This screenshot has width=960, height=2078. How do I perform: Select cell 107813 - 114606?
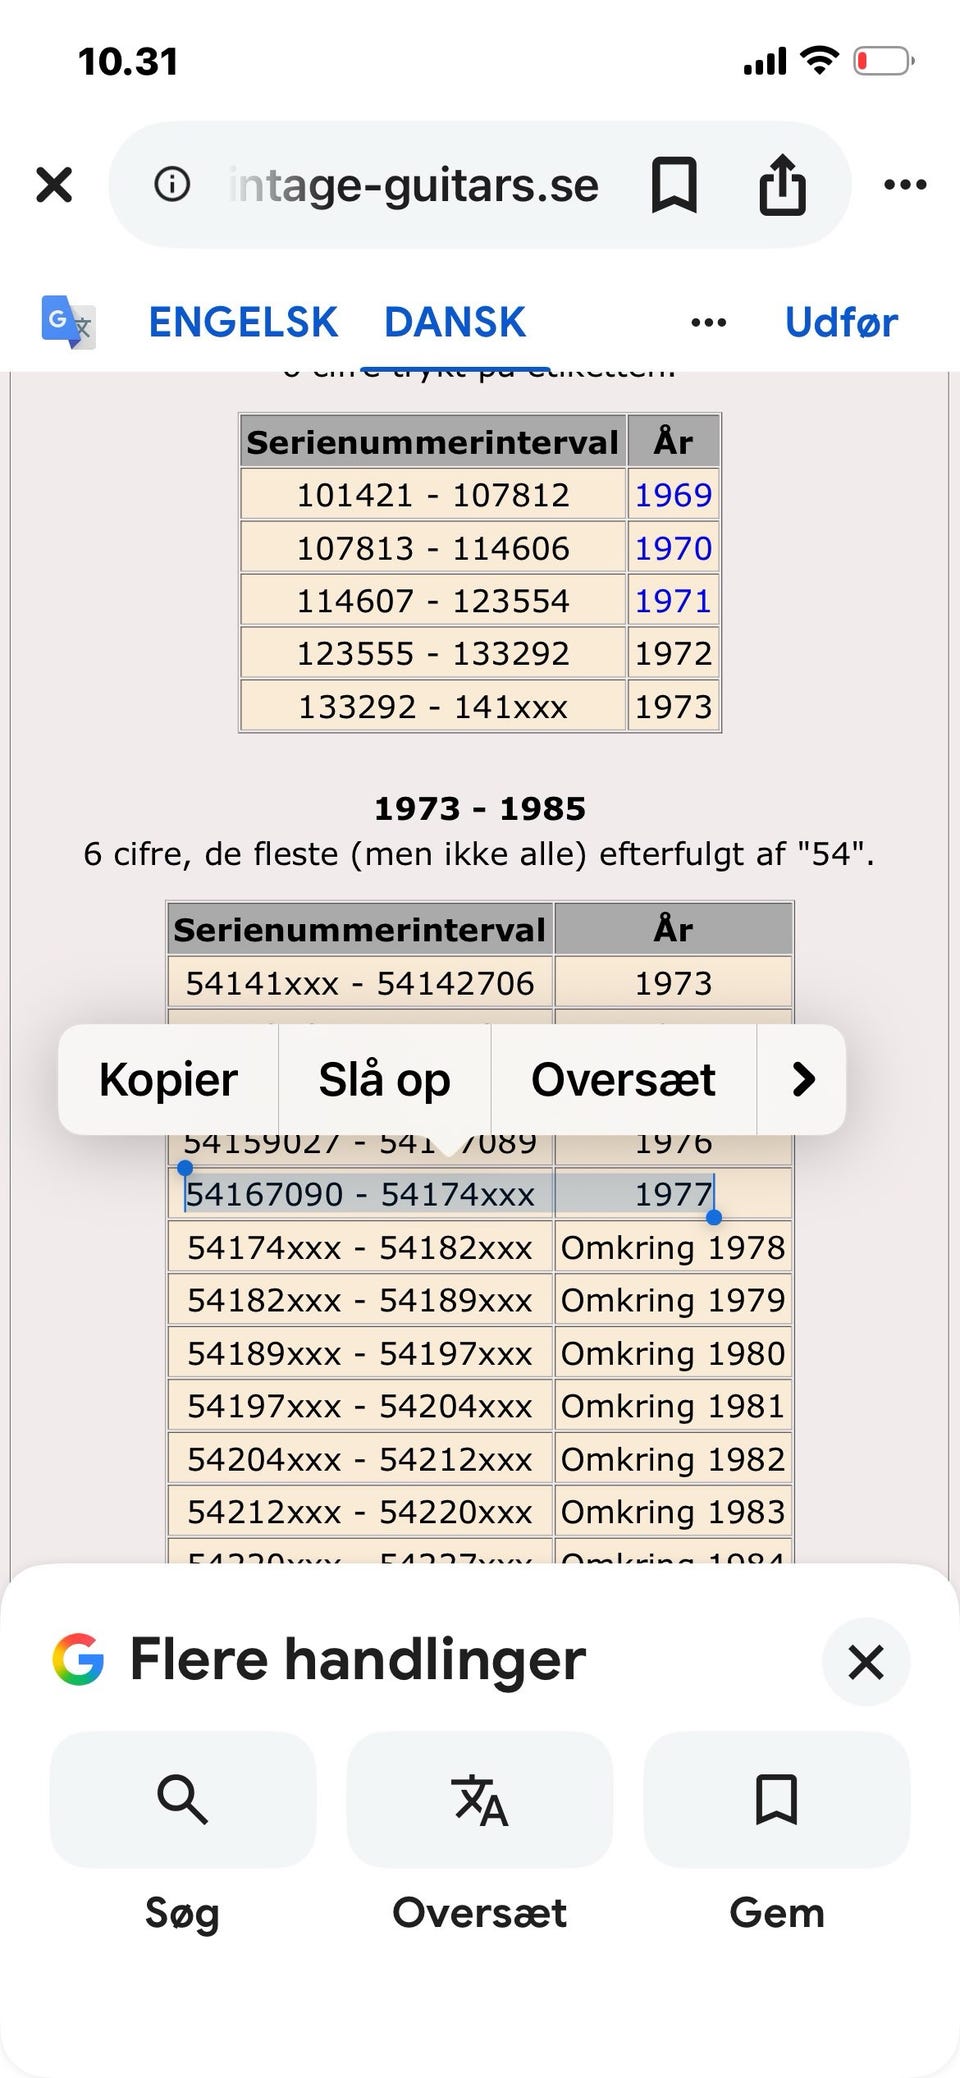(433, 548)
